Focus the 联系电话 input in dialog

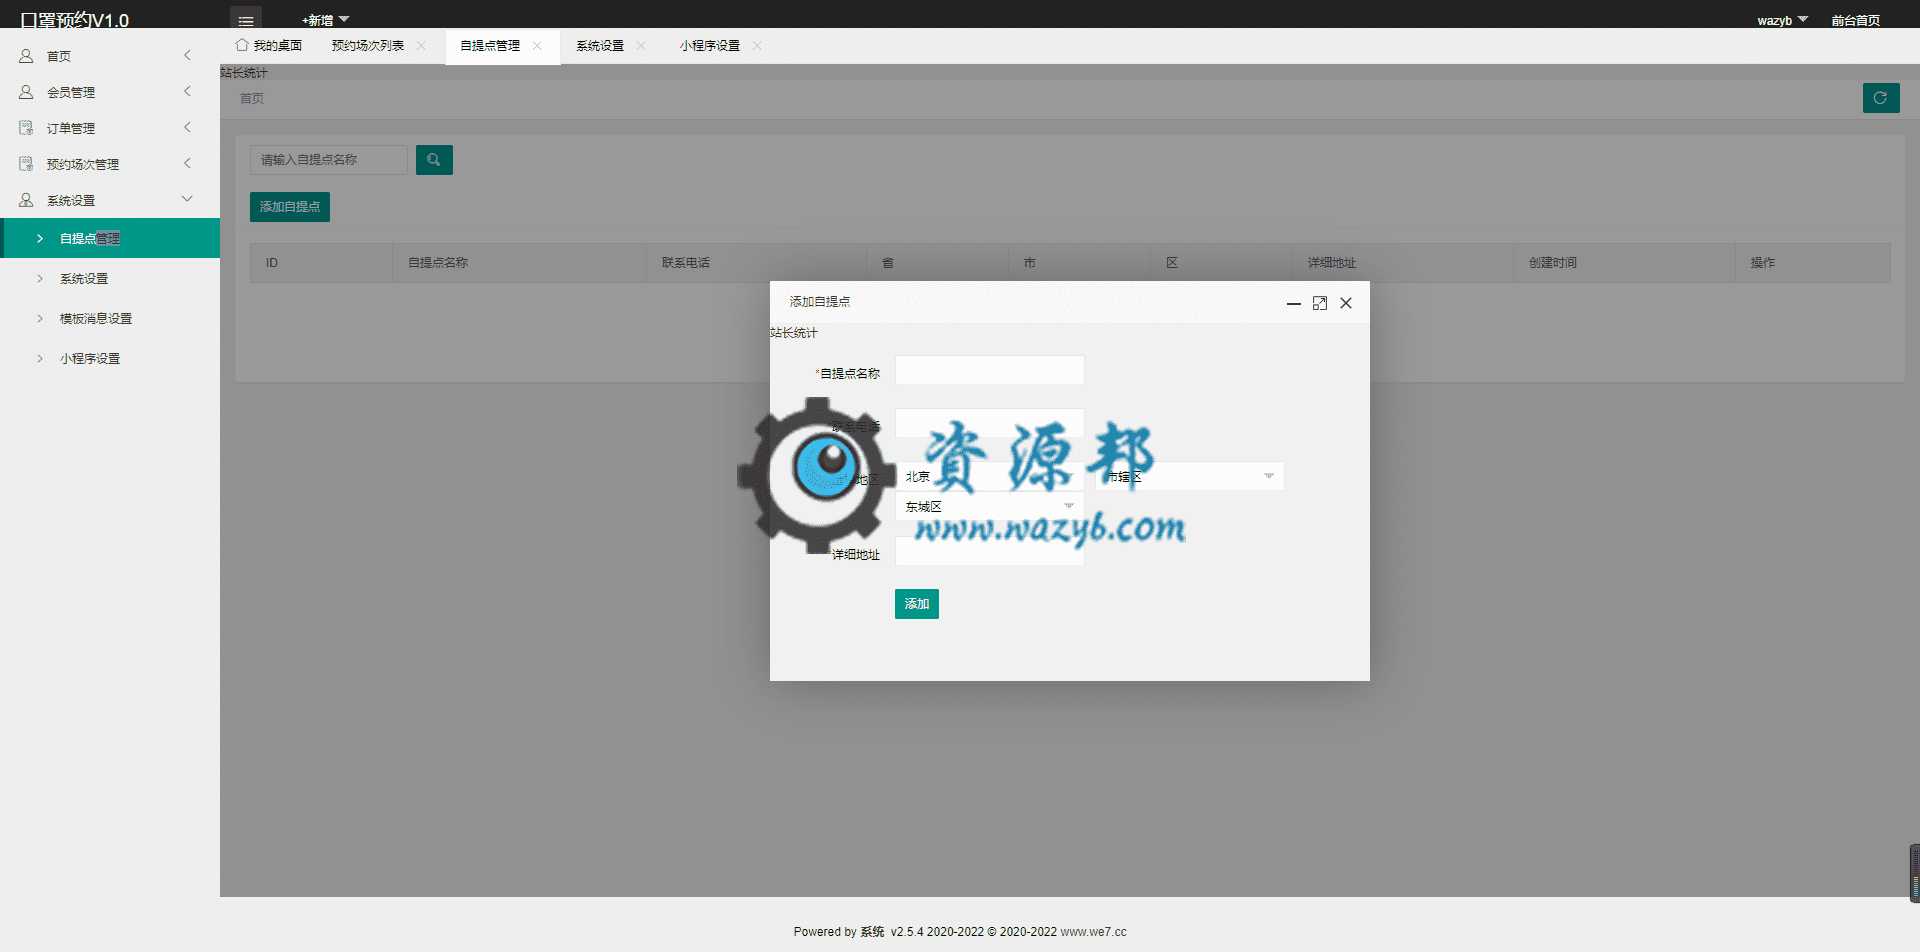pos(989,424)
